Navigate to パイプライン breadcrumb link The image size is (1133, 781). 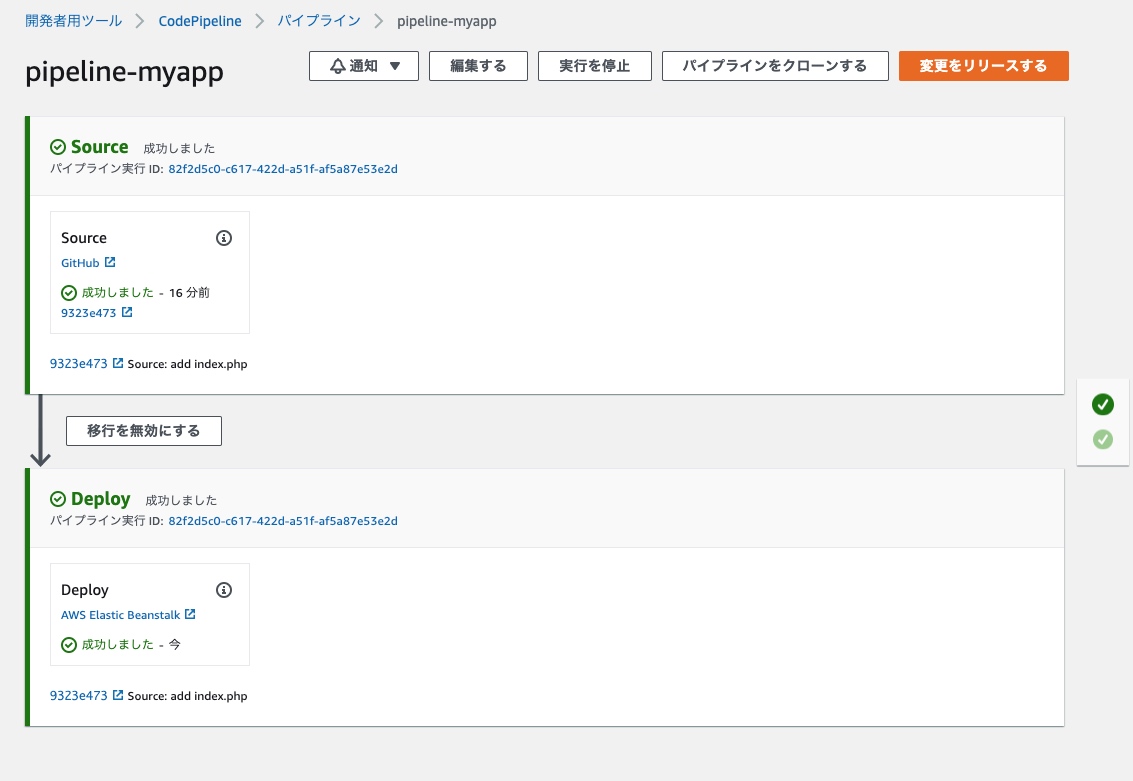[319, 21]
